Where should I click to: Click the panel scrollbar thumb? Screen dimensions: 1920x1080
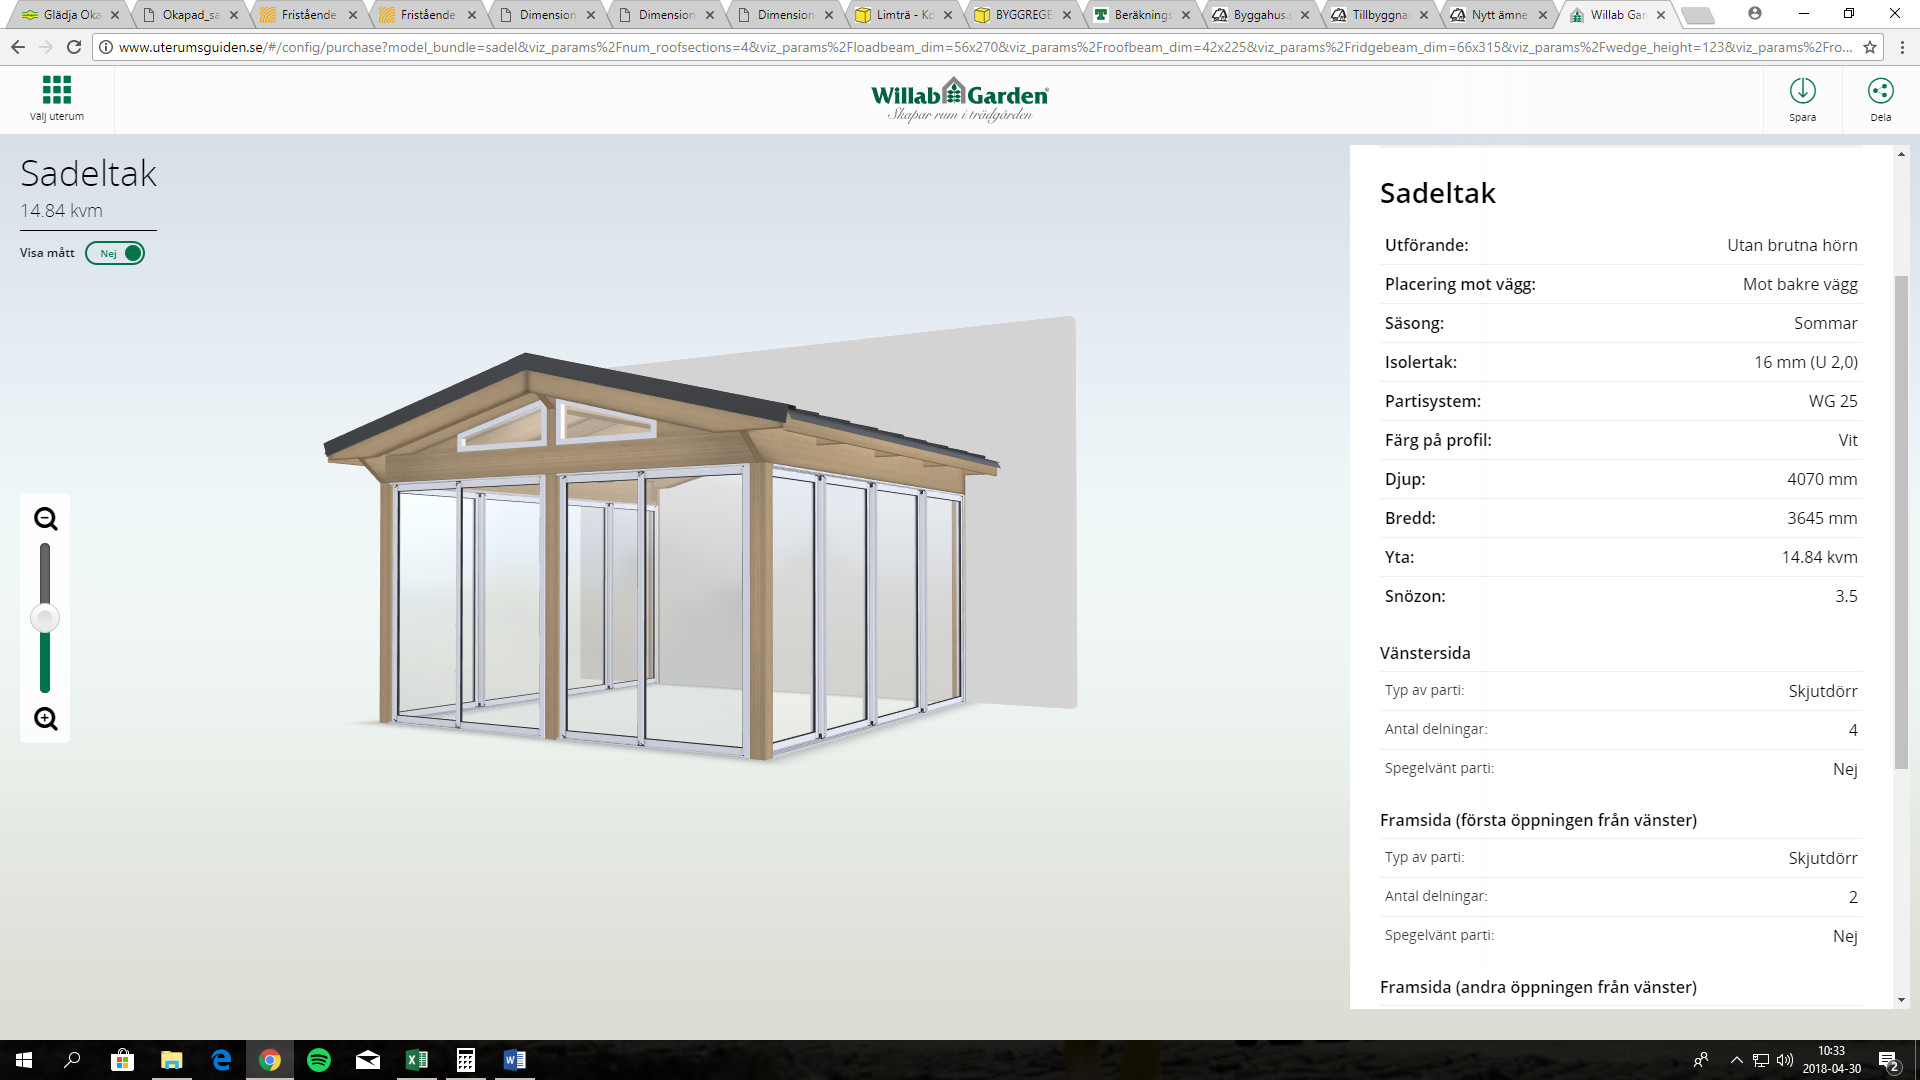point(1901,522)
